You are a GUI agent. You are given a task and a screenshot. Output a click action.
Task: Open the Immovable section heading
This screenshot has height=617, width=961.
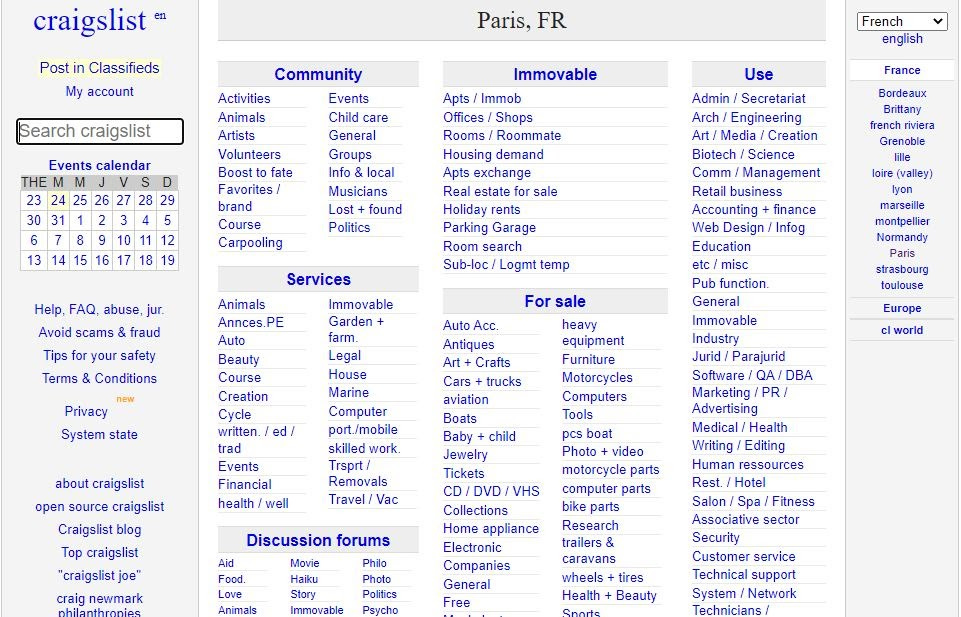[555, 74]
